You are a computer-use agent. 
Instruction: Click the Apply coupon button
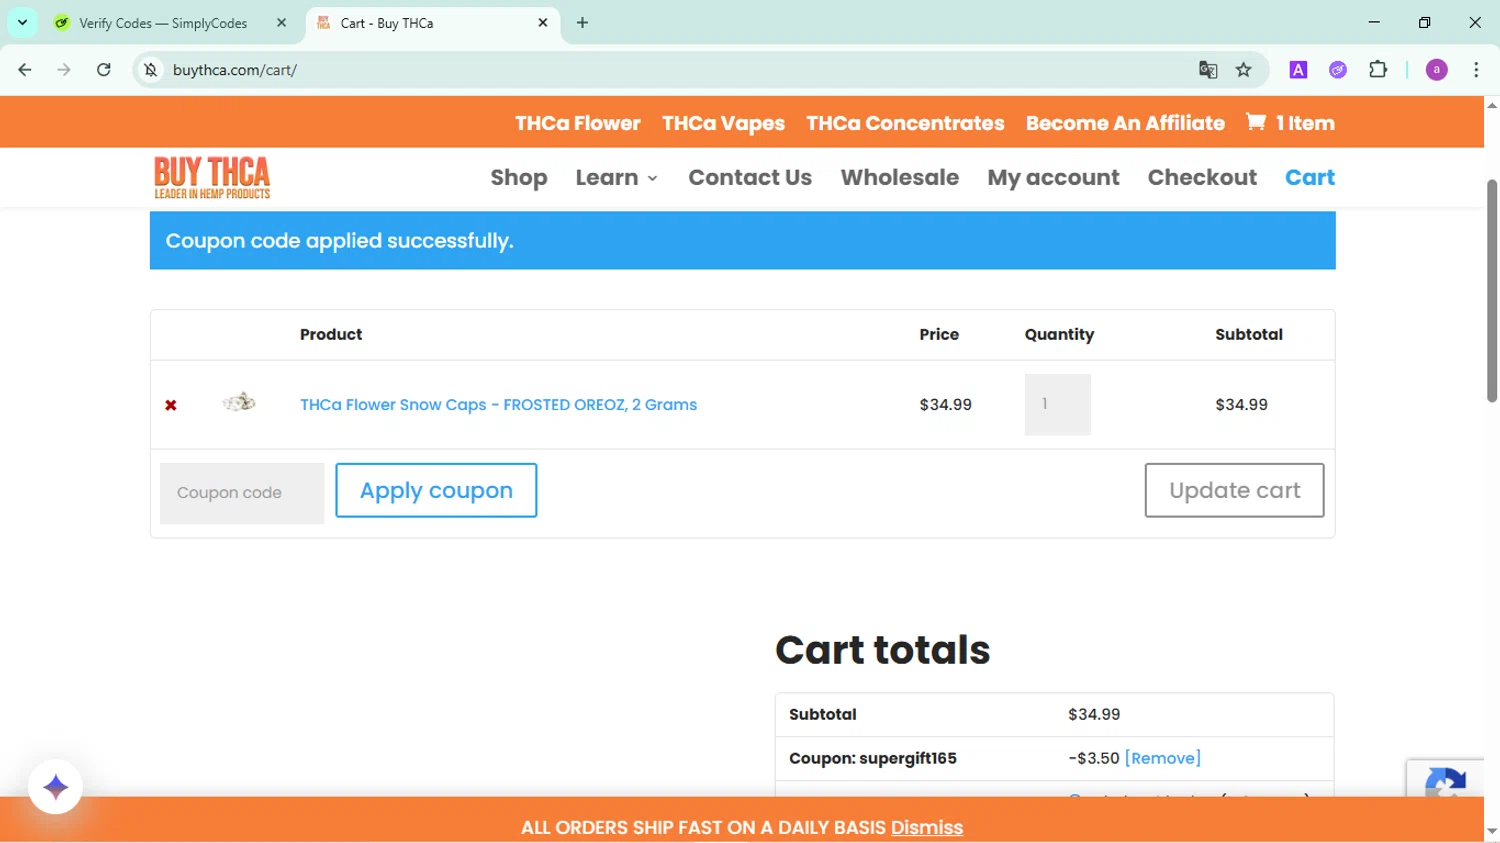(x=436, y=490)
